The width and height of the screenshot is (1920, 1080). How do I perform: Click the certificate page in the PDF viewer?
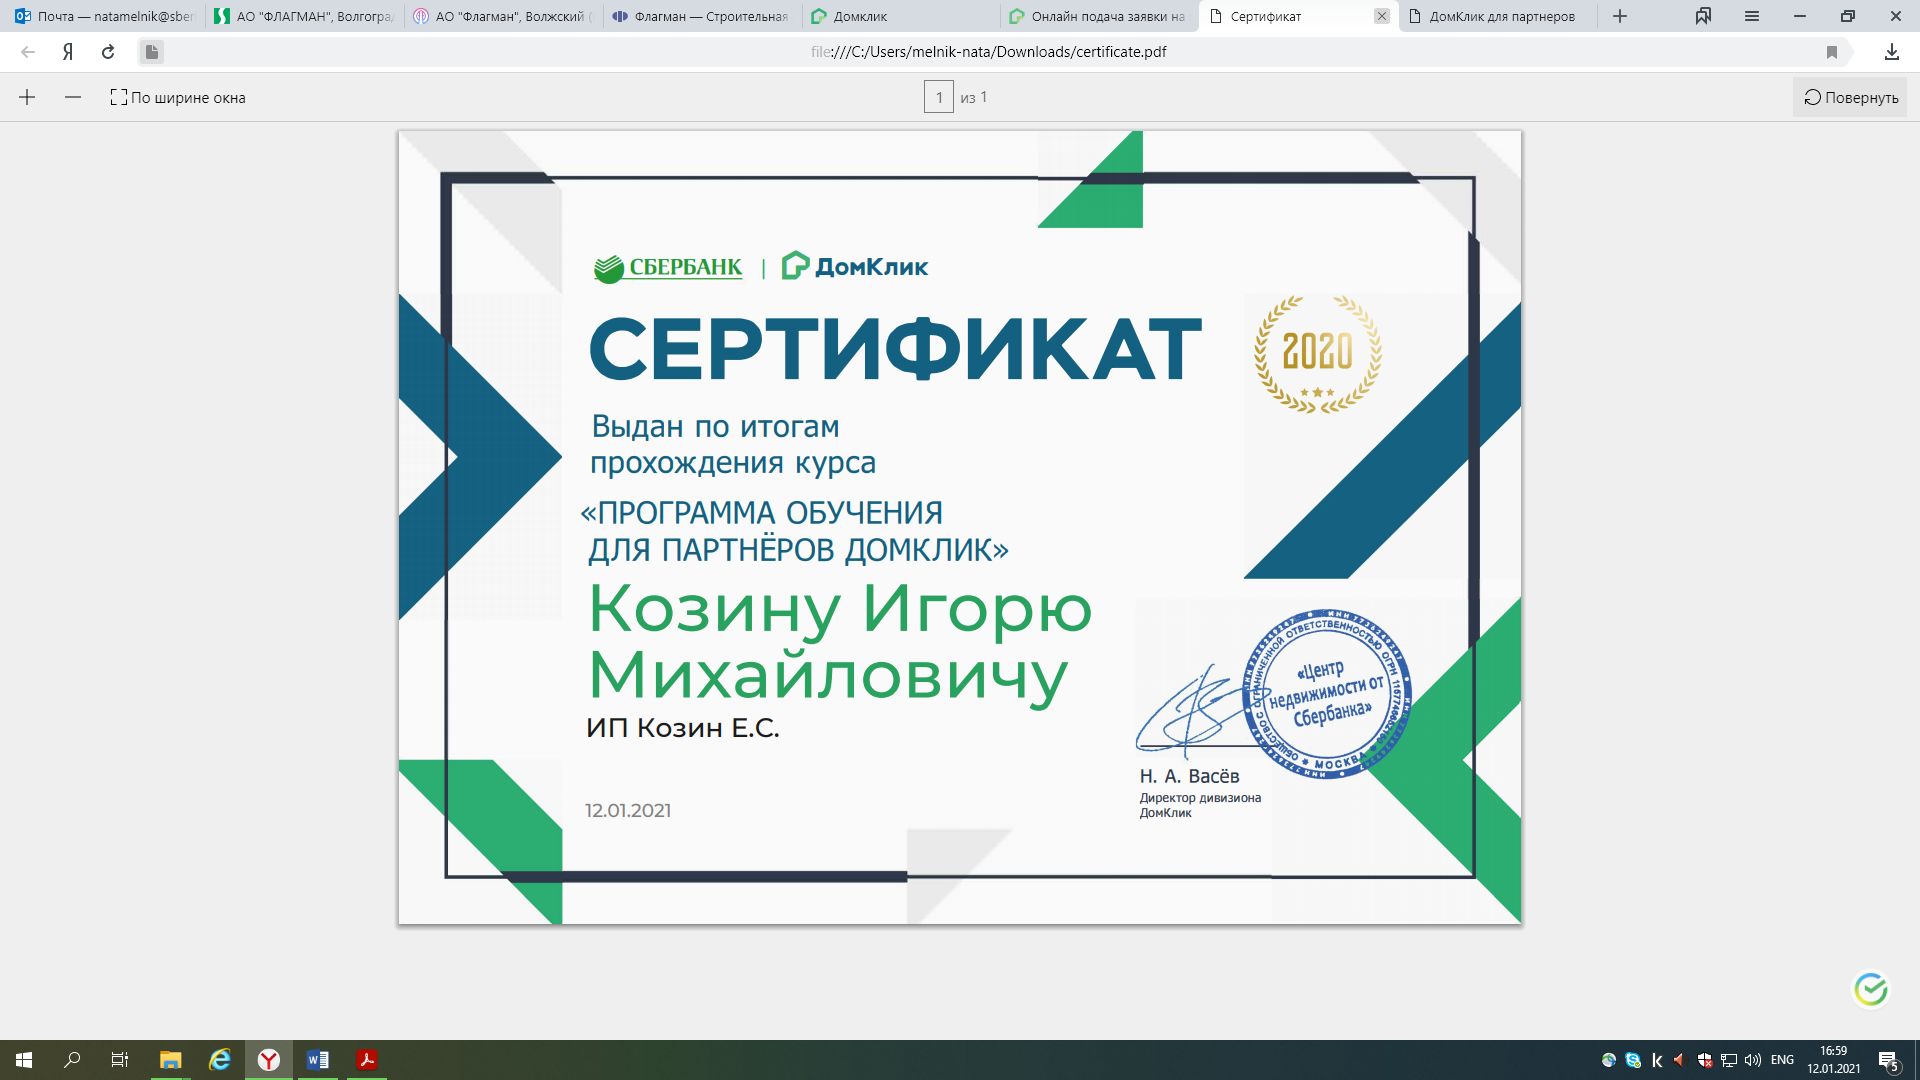pos(960,527)
